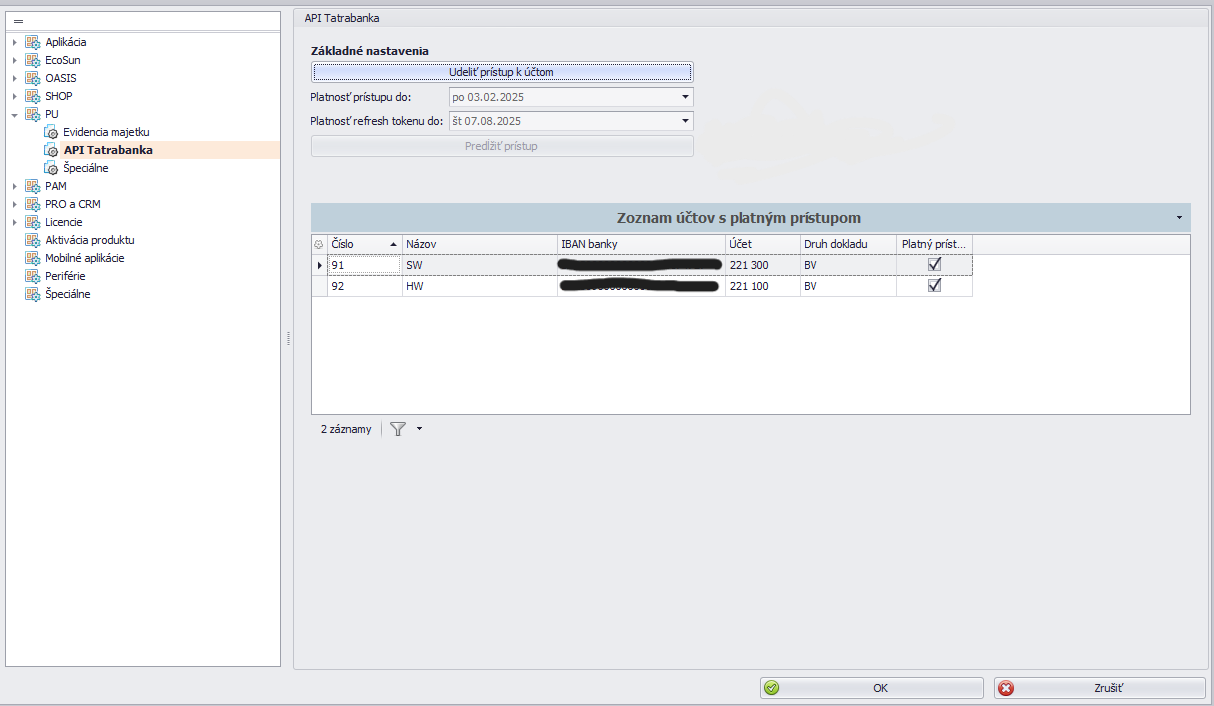Image resolution: width=1214 pixels, height=706 pixels.
Task: Click the Evidencia majetku gear icon
Action: coord(51,132)
